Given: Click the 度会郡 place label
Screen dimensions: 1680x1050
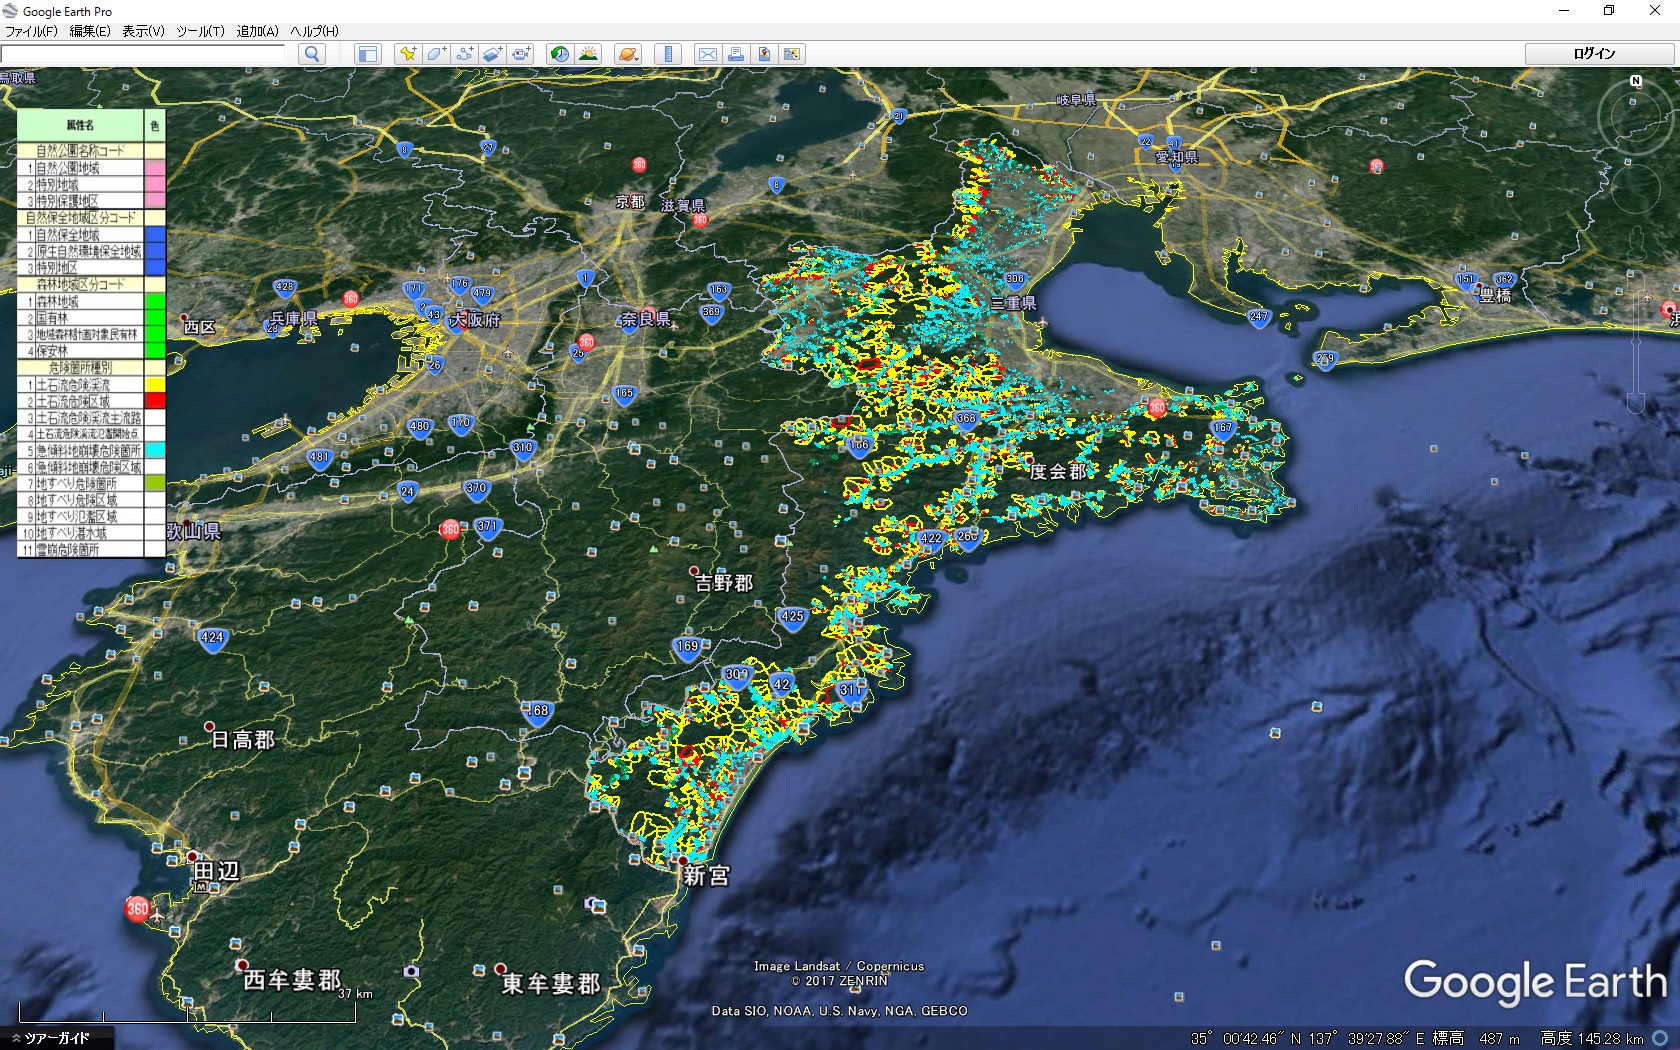Looking at the screenshot, I should [x=1058, y=471].
